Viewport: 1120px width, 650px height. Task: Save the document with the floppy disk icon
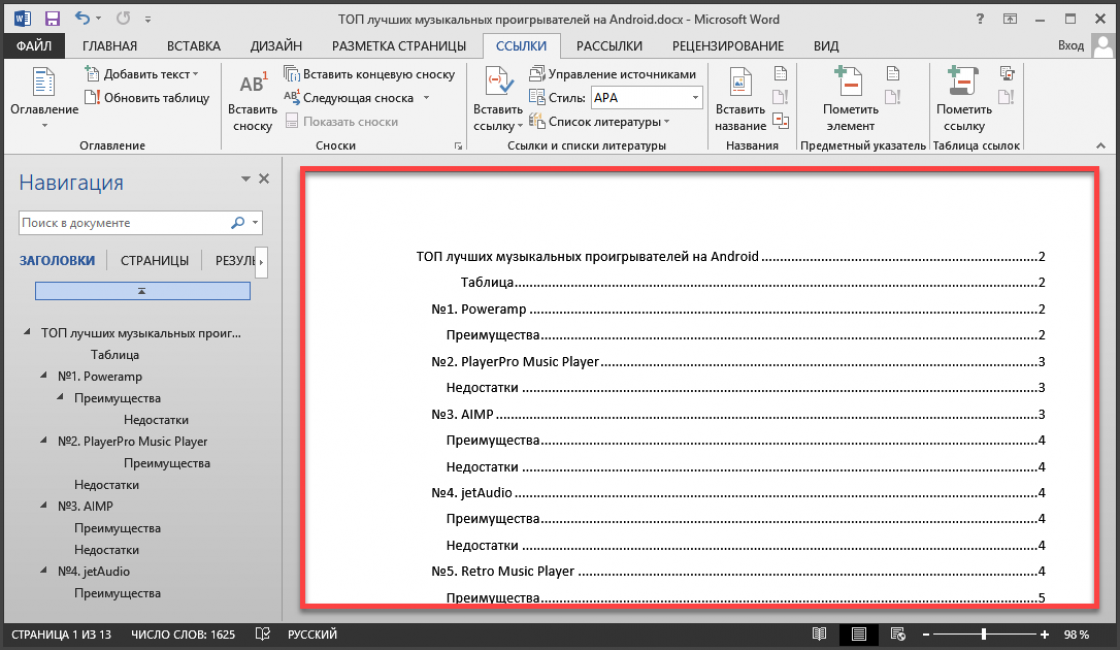[52, 19]
